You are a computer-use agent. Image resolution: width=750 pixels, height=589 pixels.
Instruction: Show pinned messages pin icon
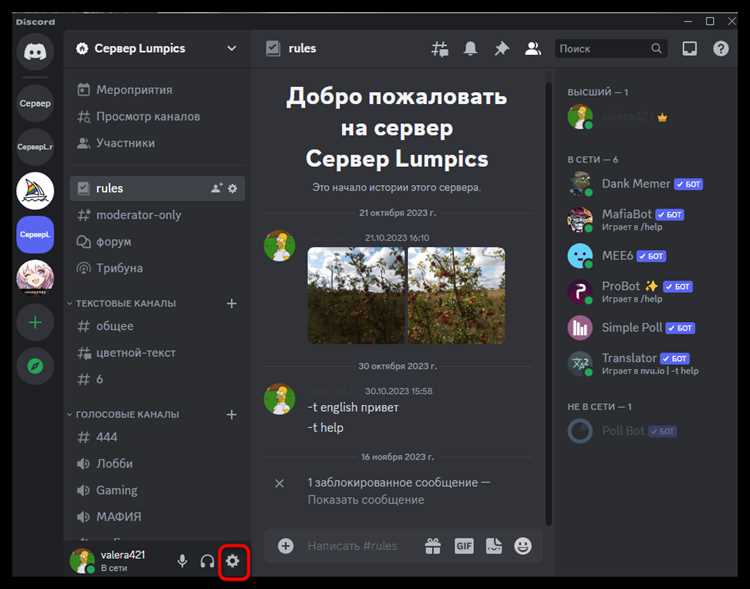coord(502,48)
